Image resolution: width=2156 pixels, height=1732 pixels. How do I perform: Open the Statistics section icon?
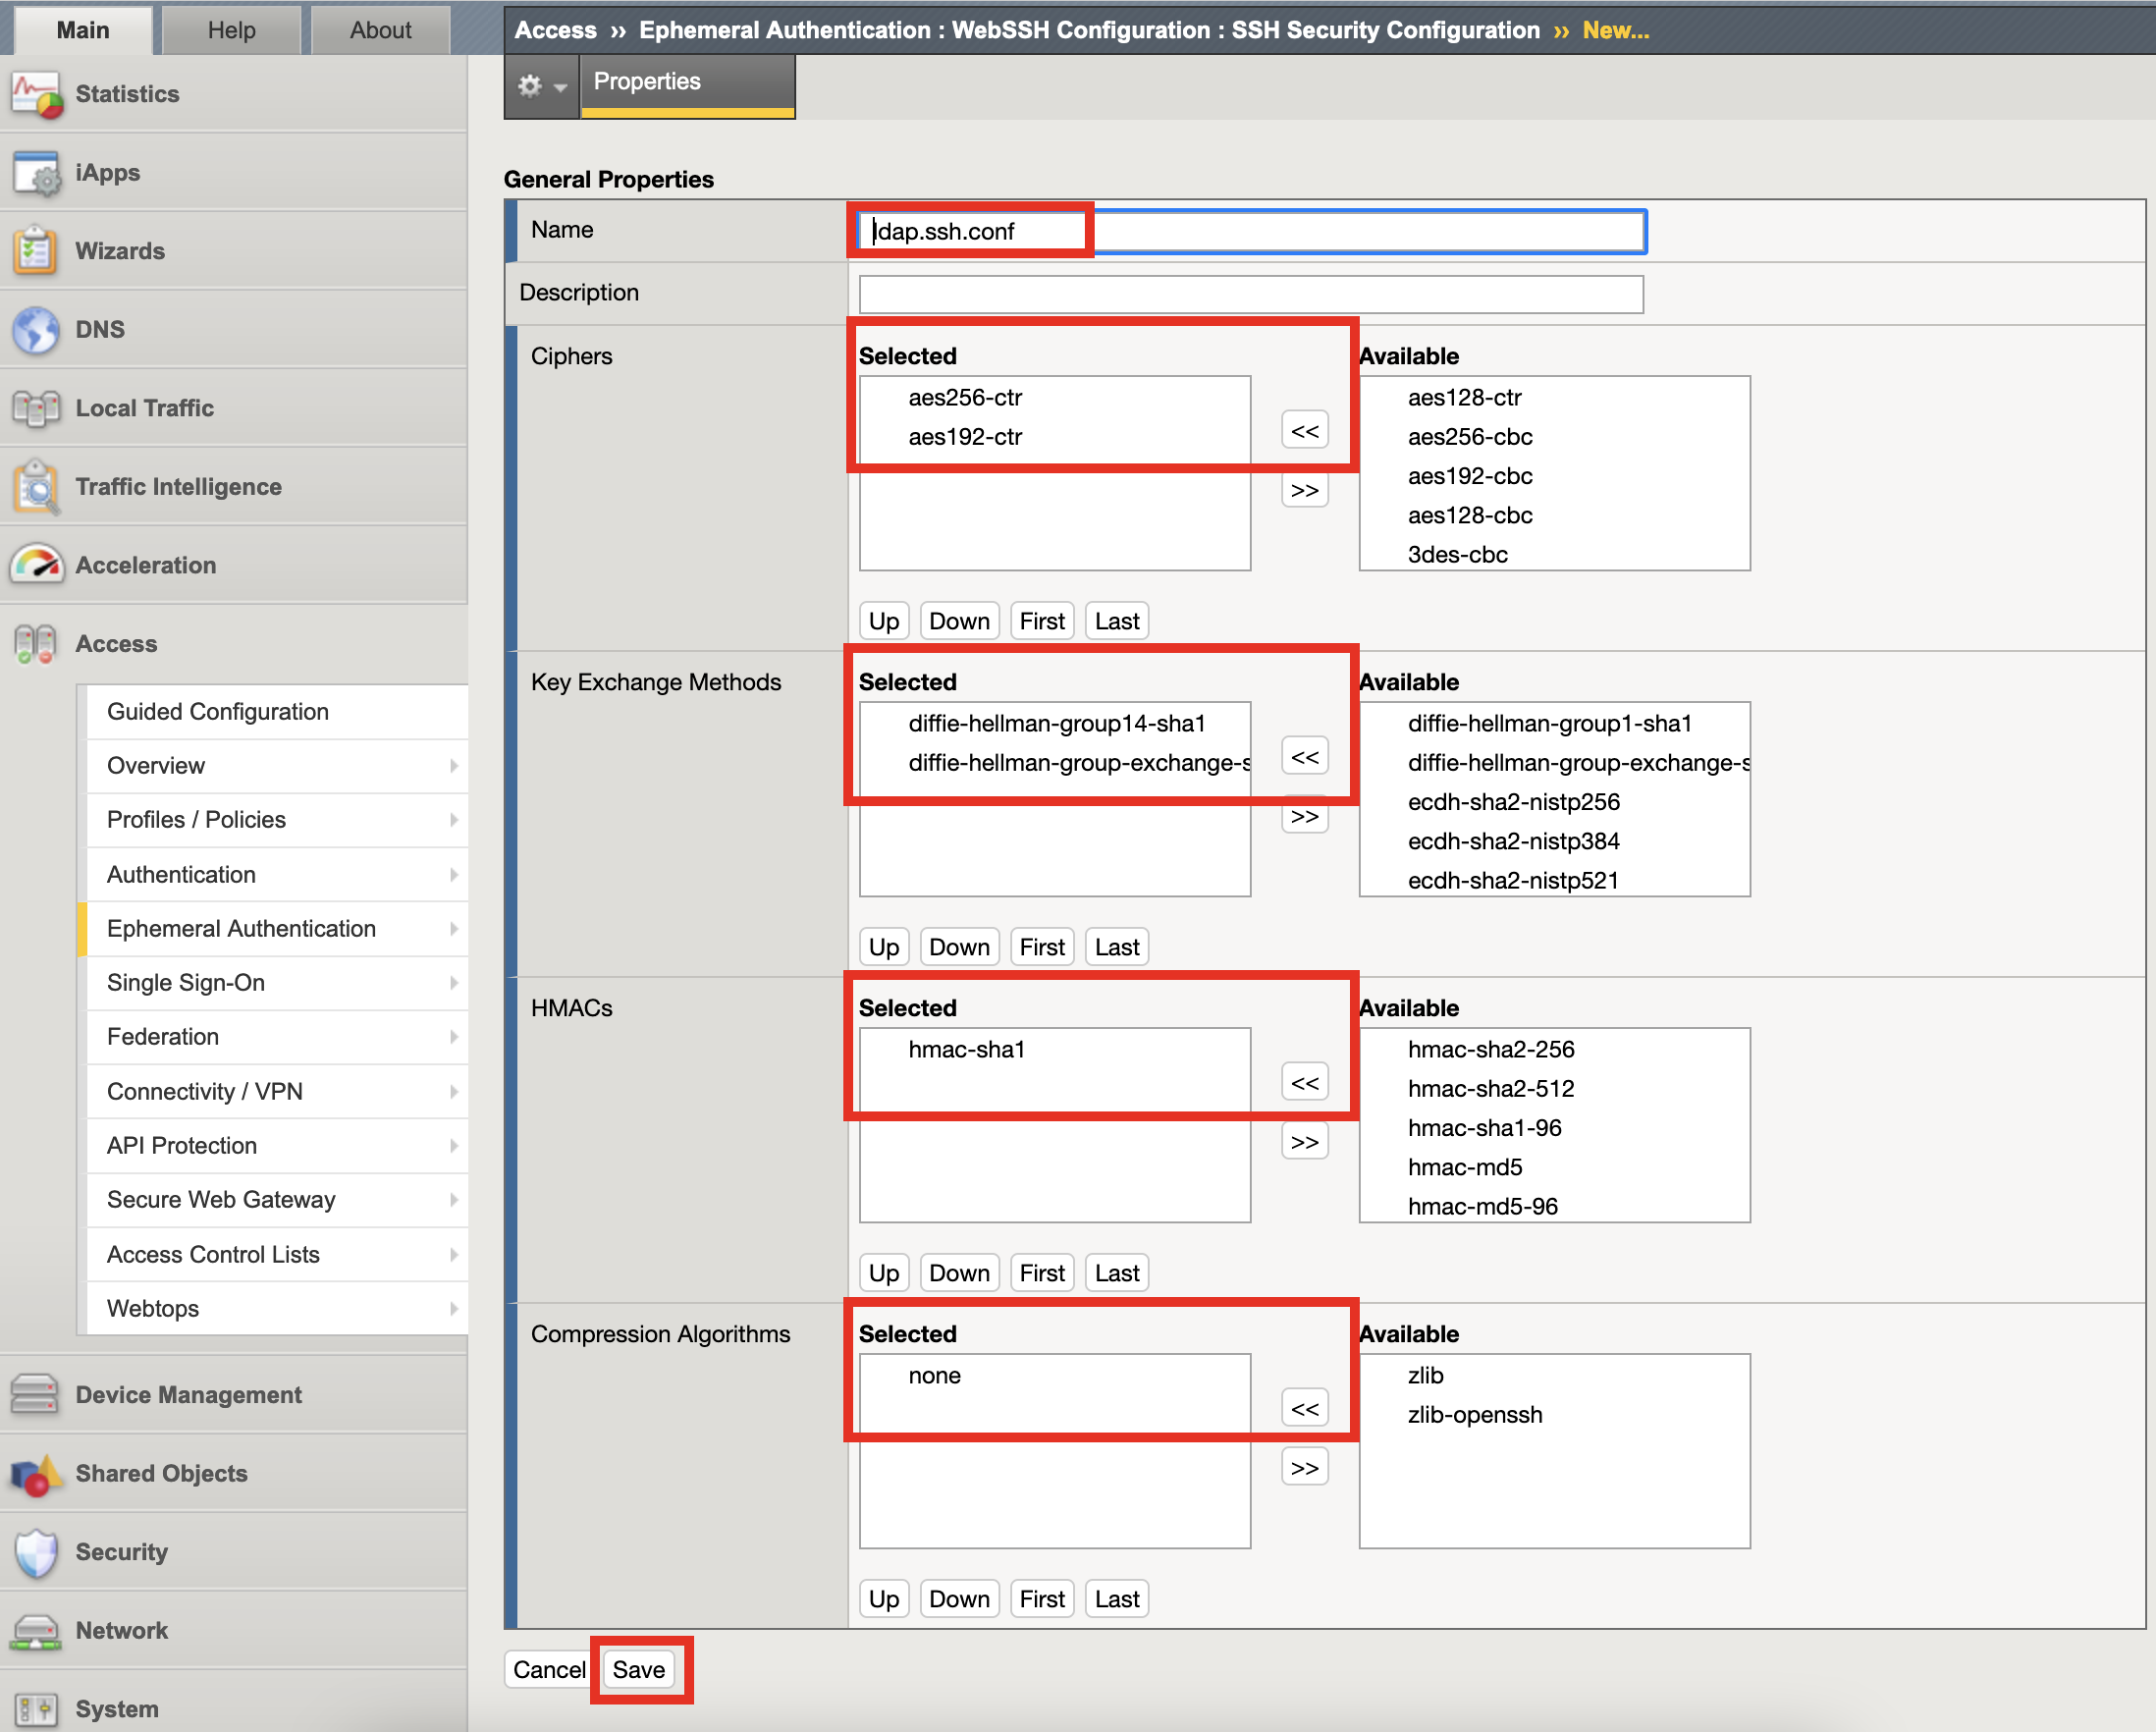[x=37, y=94]
